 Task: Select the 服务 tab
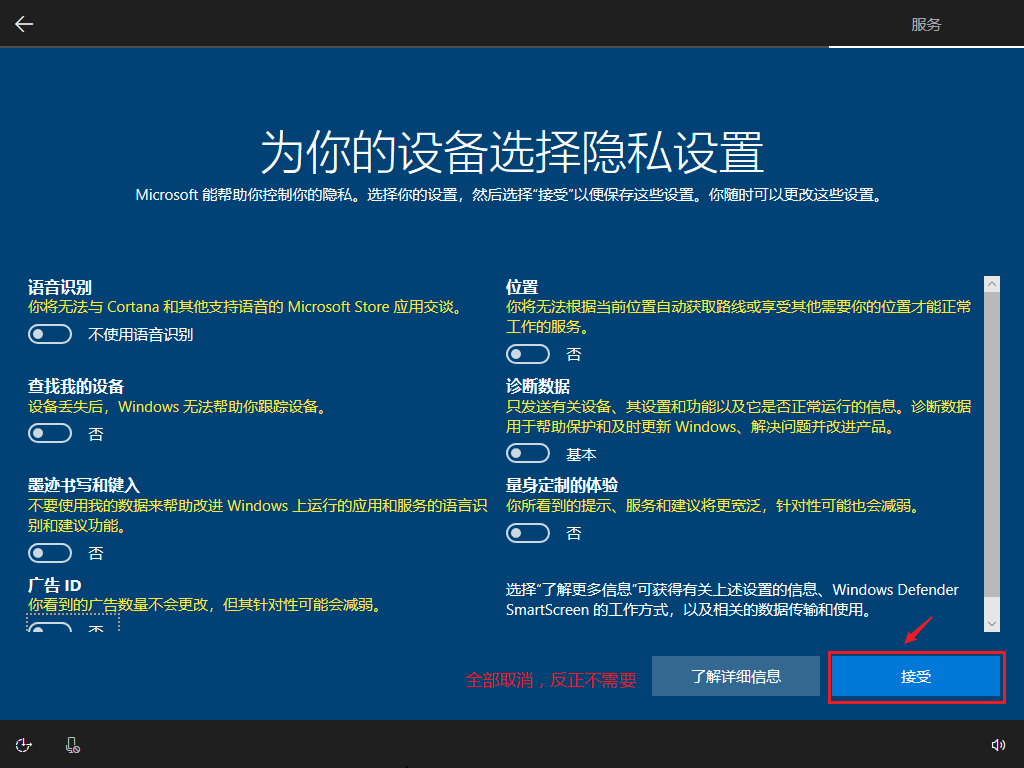click(926, 25)
